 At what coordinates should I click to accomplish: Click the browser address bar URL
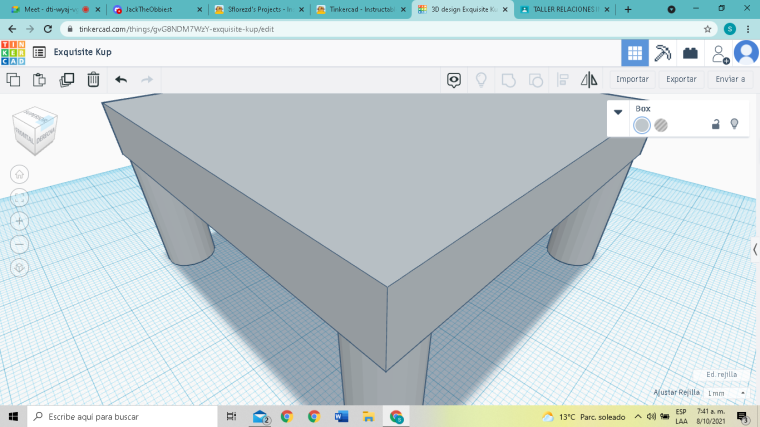point(176,29)
